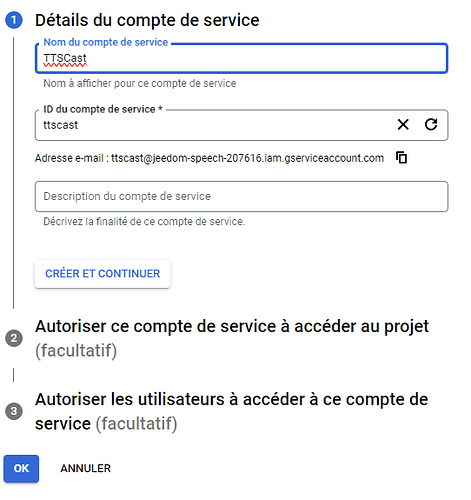The image size is (471, 500).
Task: Click the 'Description du compte de service' box
Action: pos(241,196)
